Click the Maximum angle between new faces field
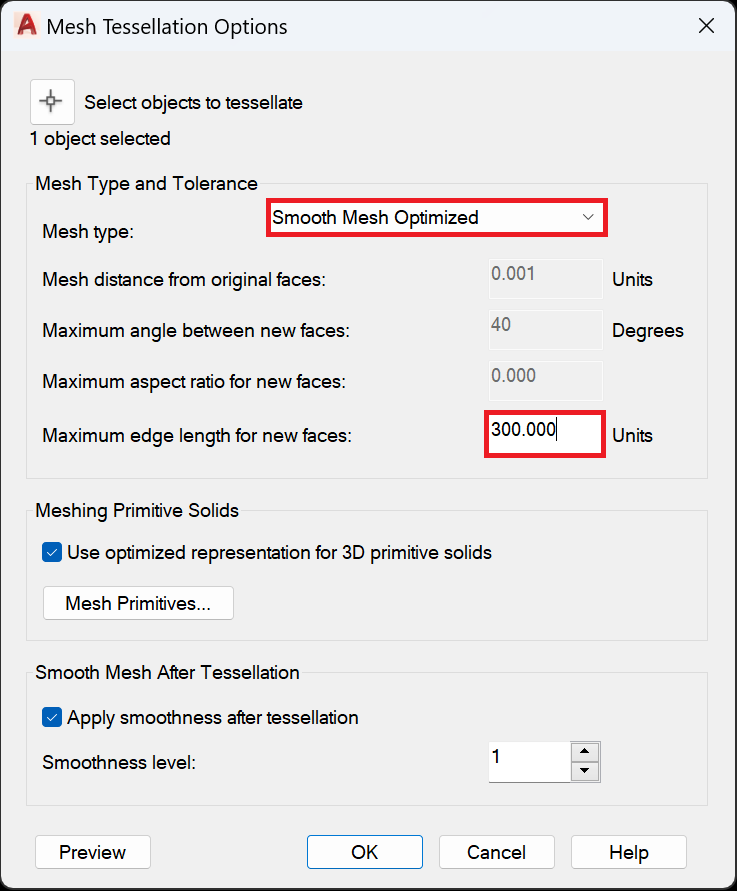 coord(545,329)
